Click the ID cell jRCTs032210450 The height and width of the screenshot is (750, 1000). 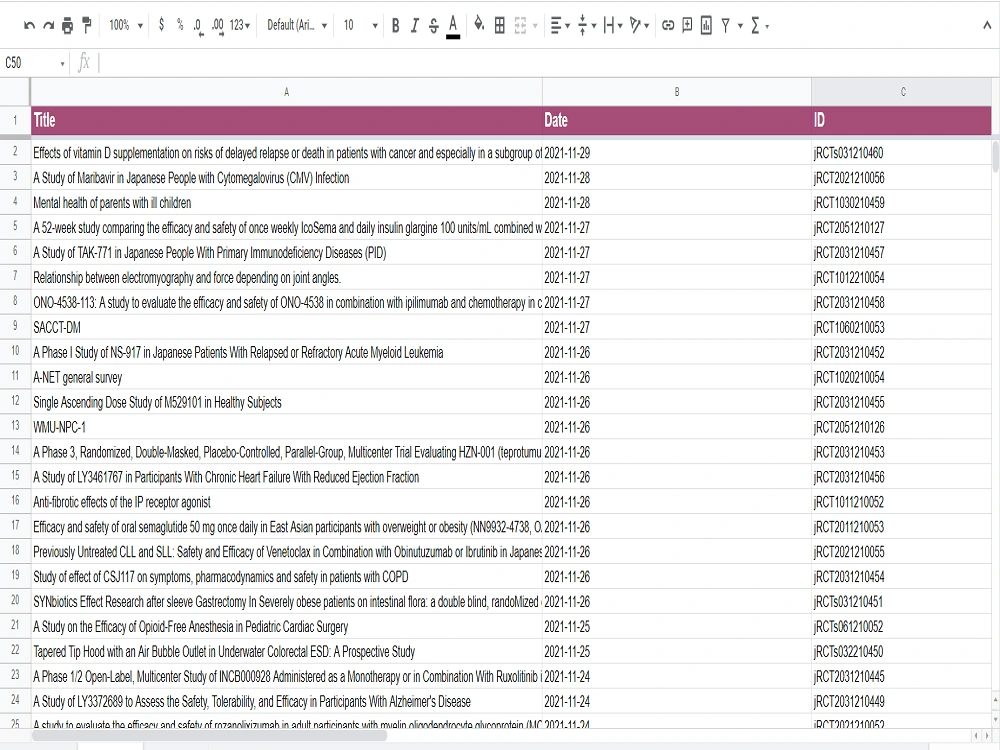(902, 652)
